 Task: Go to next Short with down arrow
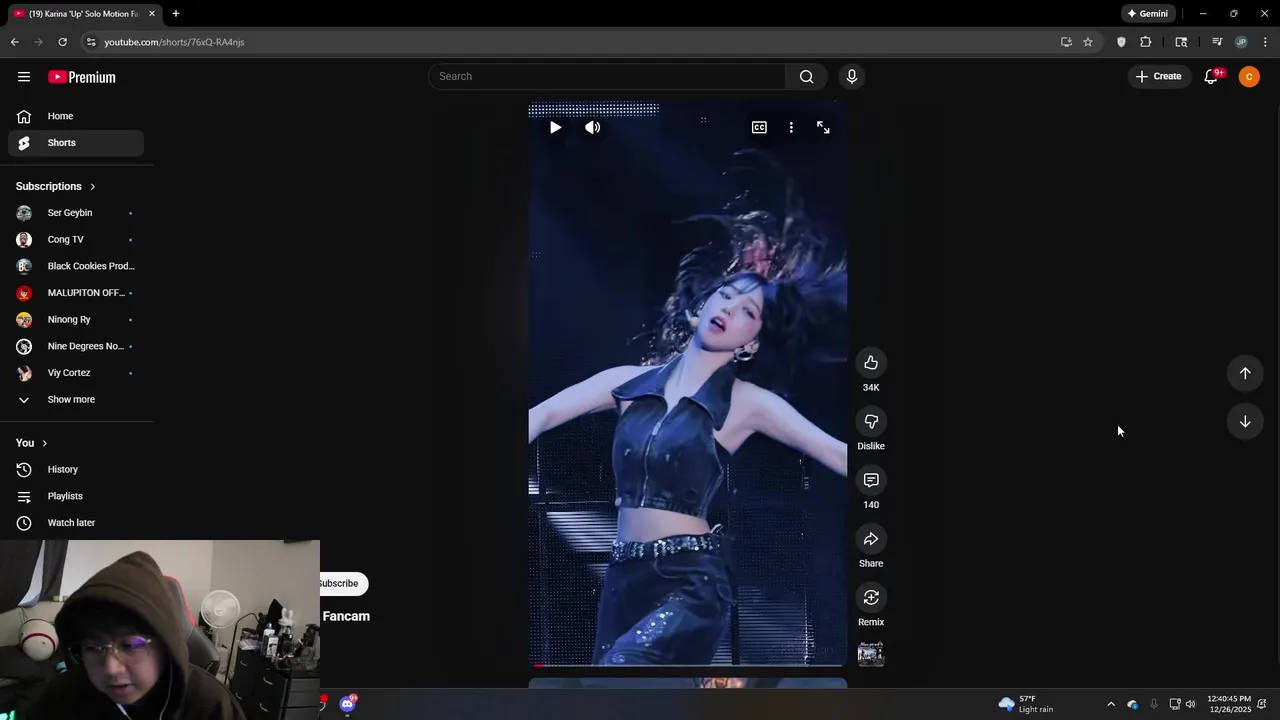[x=1245, y=422]
